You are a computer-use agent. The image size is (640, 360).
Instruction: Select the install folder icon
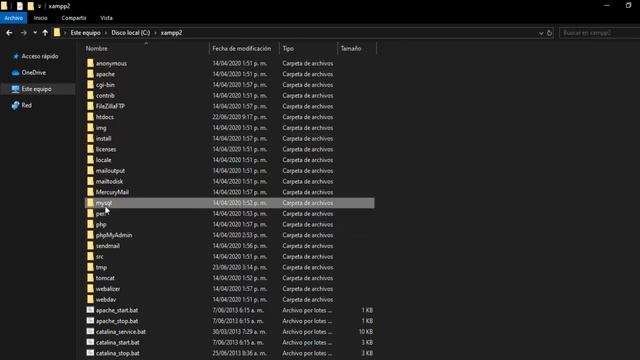90,138
